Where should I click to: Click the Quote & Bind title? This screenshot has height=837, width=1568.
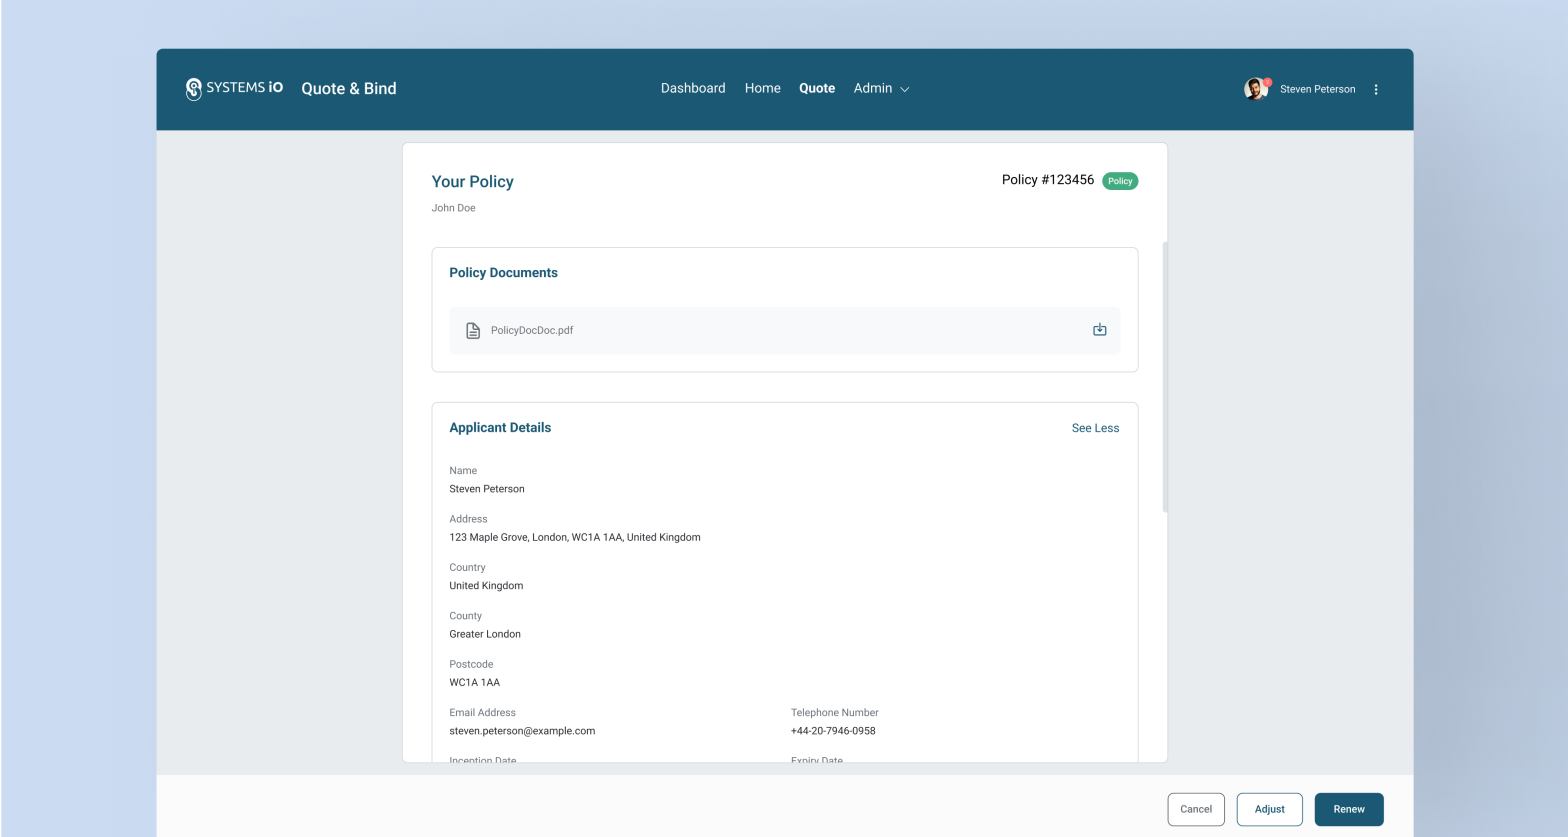click(x=349, y=88)
